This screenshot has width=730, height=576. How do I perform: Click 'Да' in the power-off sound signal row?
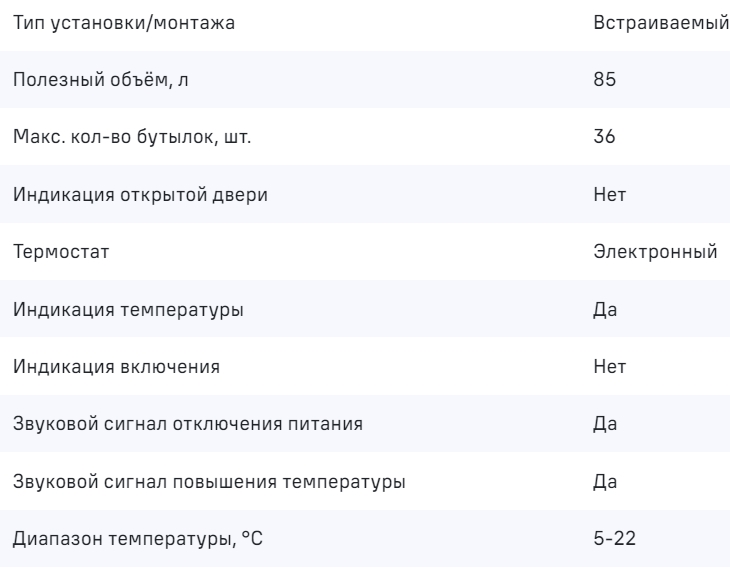[605, 425]
